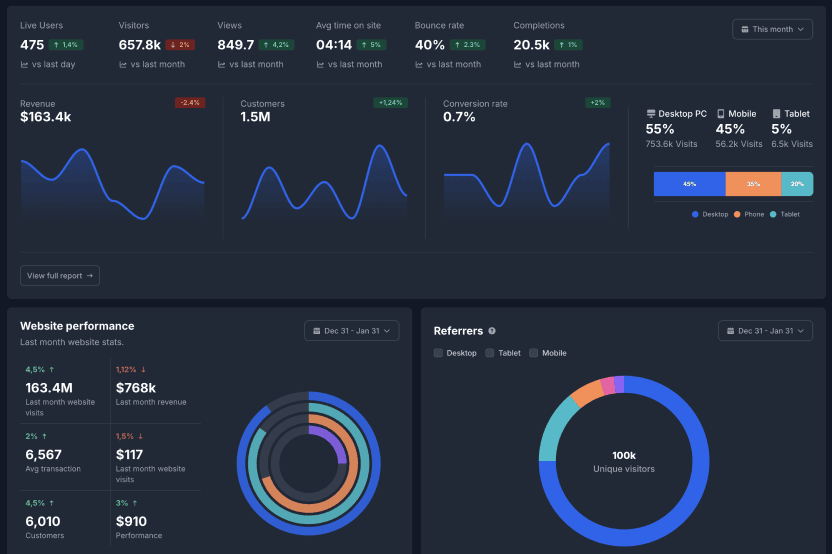Click the Referrers help question-mark icon

[x=492, y=331]
